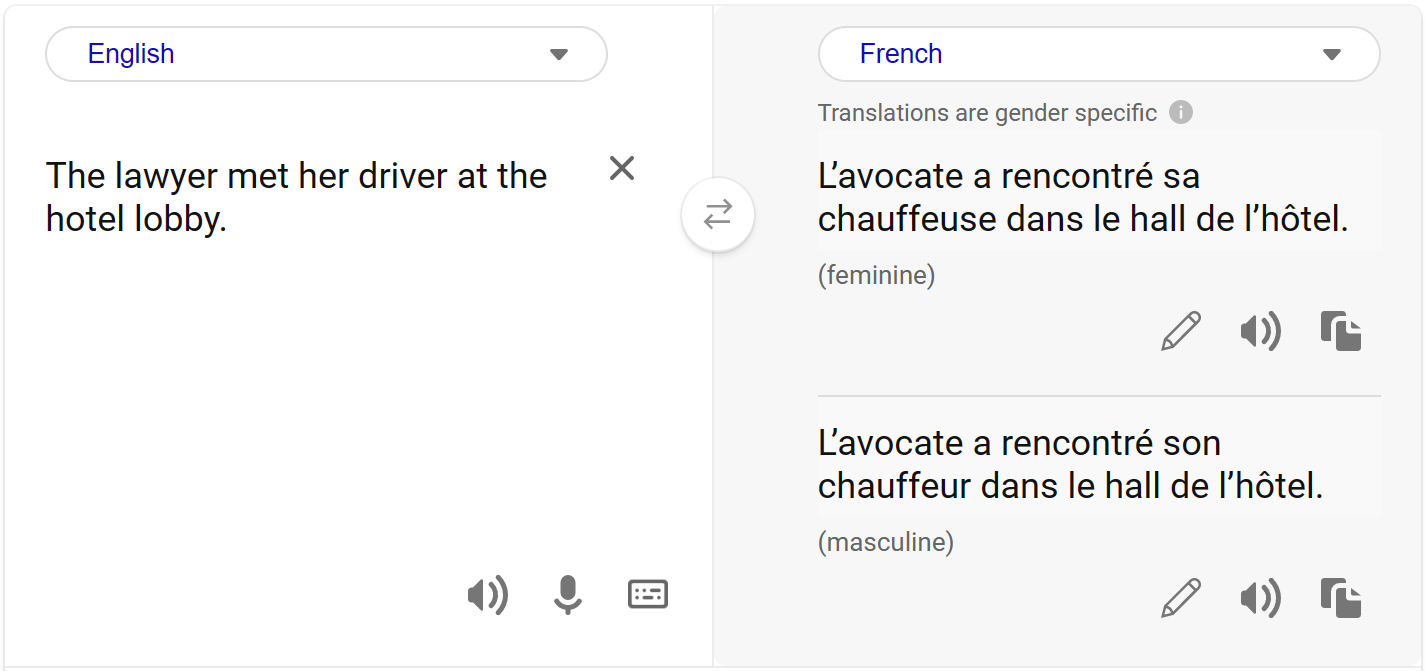View info about gender-specific translations
The height and width of the screenshot is (671, 1425).
1180,112
